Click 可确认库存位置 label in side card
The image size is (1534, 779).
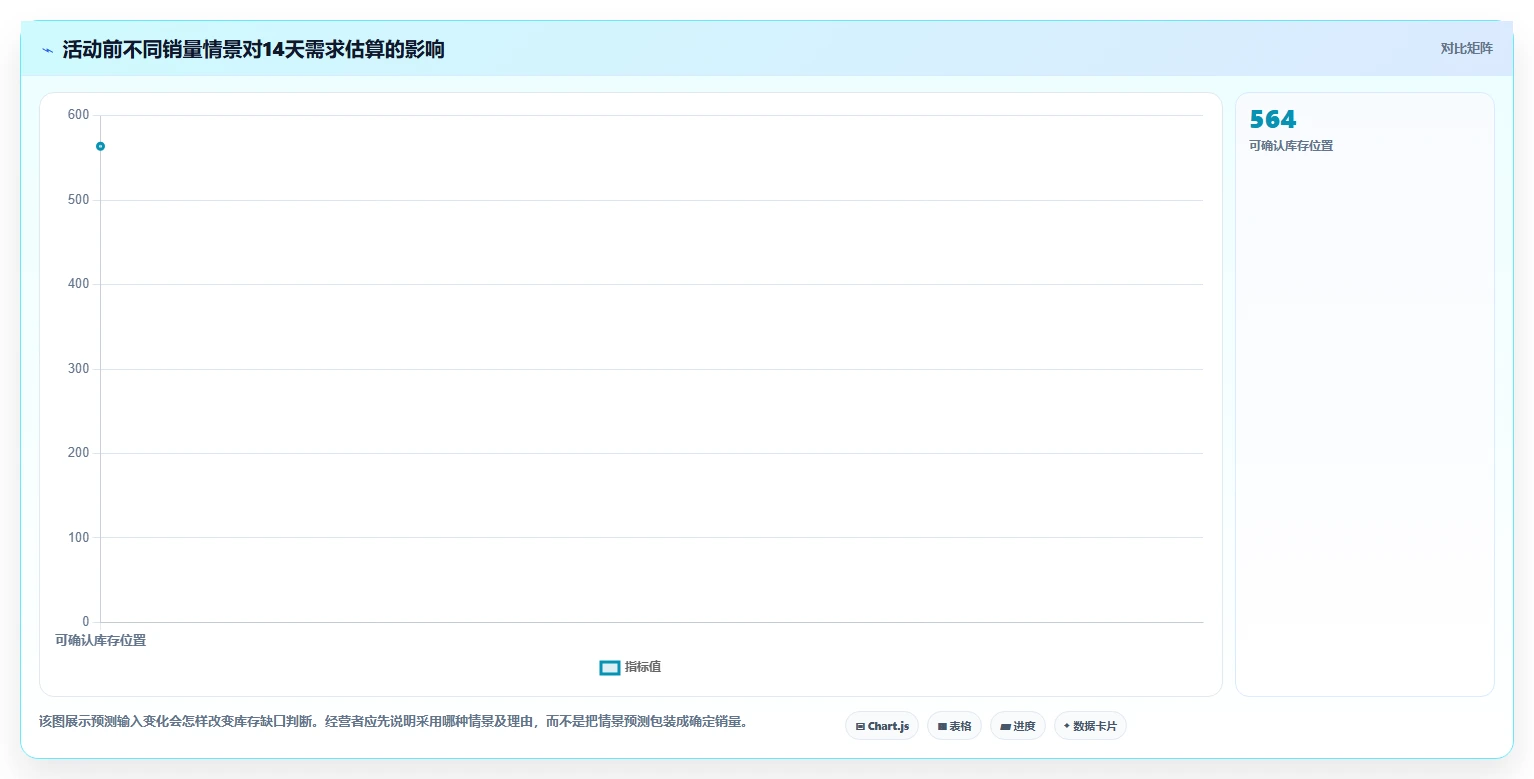[x=1291, y=146]
